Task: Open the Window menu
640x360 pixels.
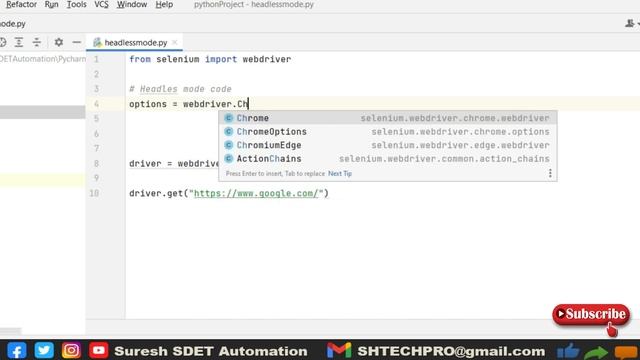Action: pos(132,5)
